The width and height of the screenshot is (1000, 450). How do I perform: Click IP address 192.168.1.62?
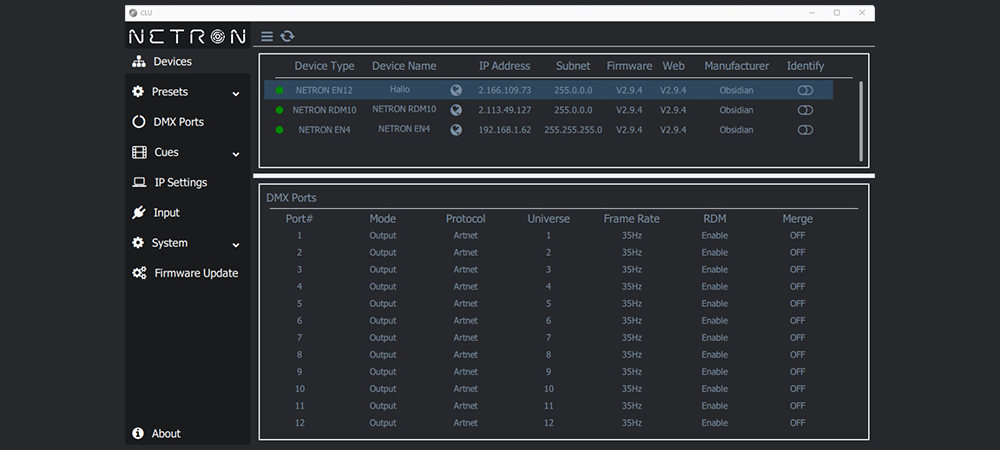pos(504,130)
